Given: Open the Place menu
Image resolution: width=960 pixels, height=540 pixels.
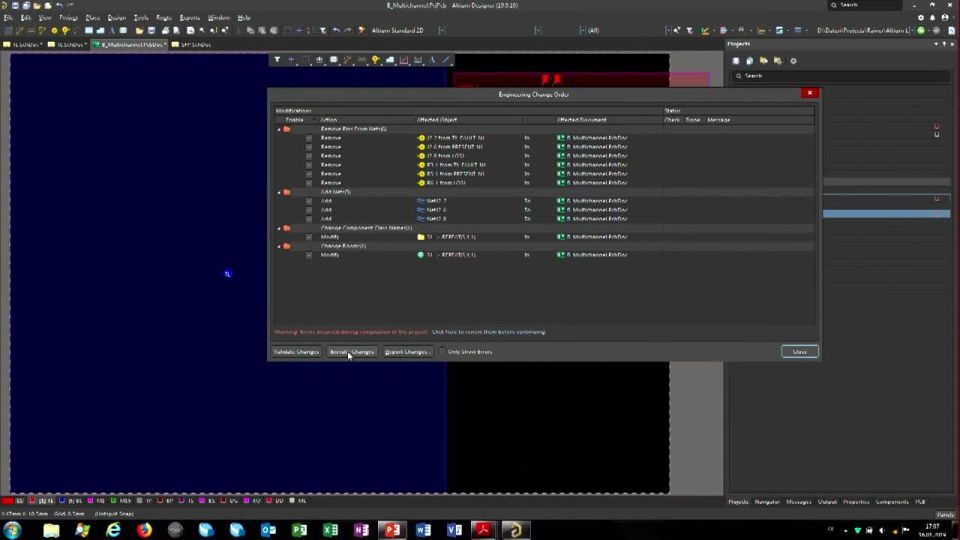Looking at the screenshot, I should [x=93, y=18].
